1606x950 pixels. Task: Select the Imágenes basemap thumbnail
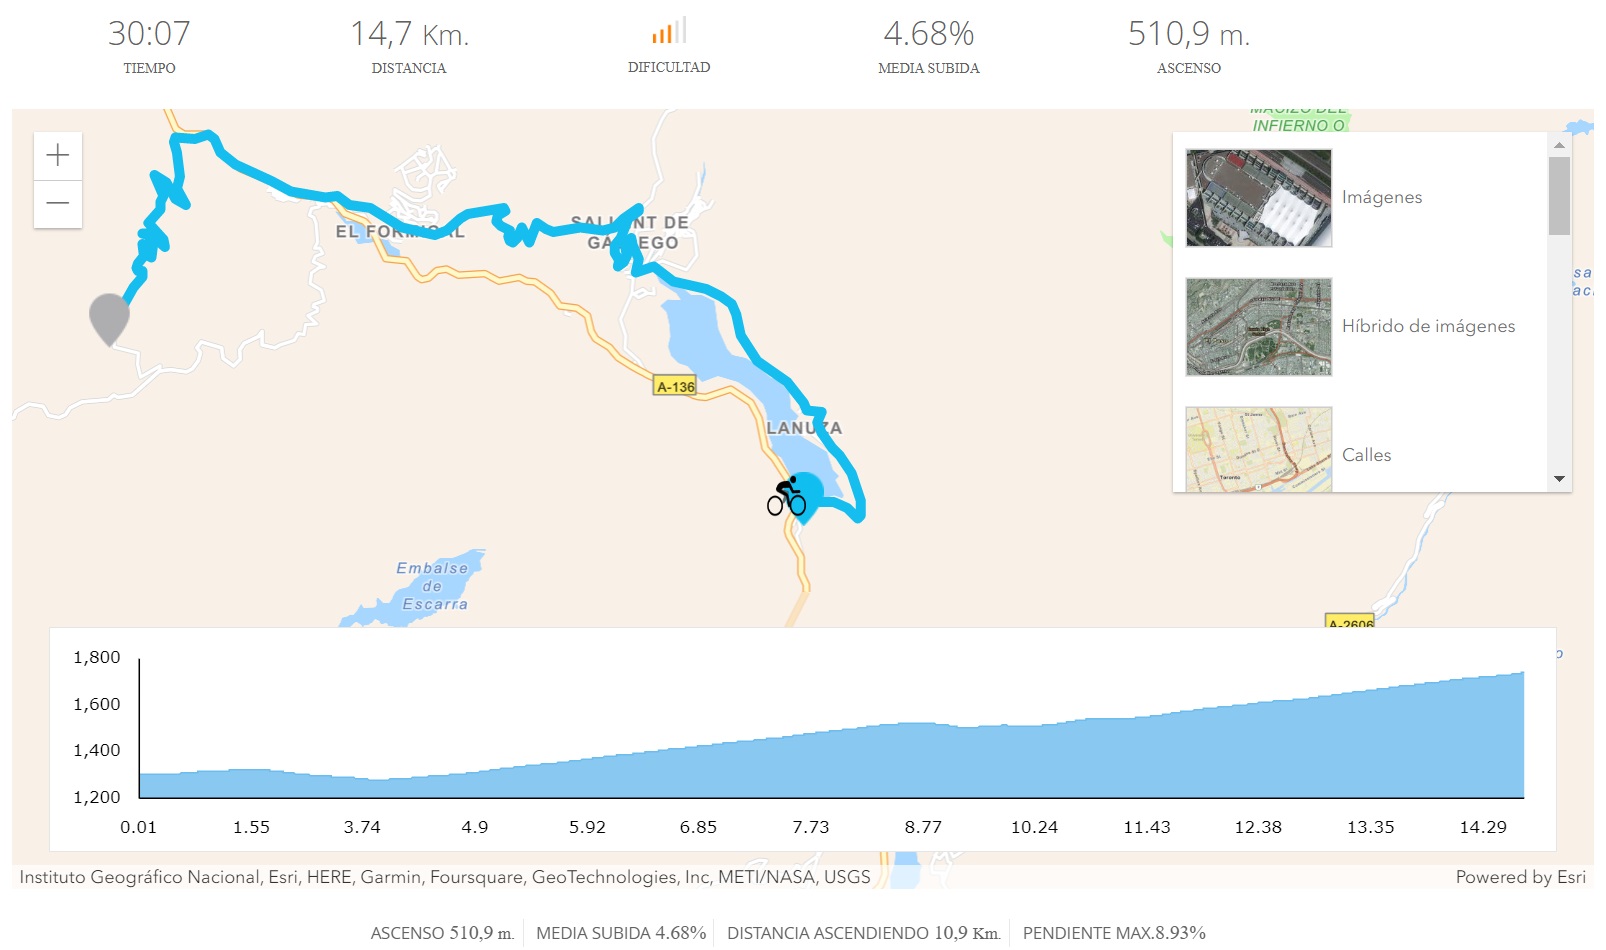pos(1258,198)
